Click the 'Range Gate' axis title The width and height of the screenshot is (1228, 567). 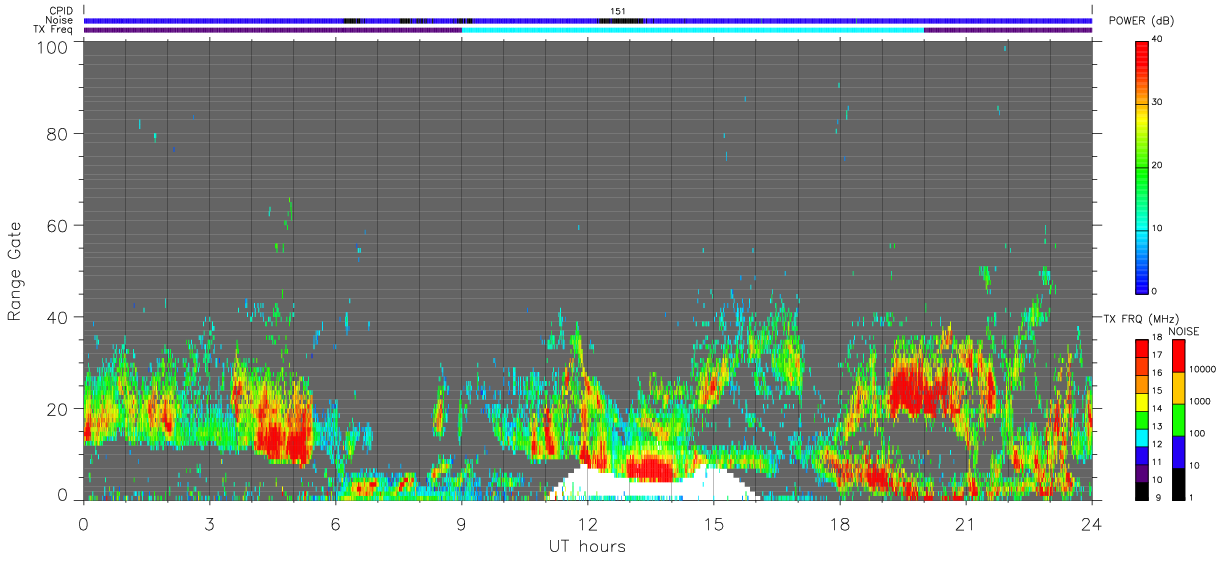(x=15, y=271)
